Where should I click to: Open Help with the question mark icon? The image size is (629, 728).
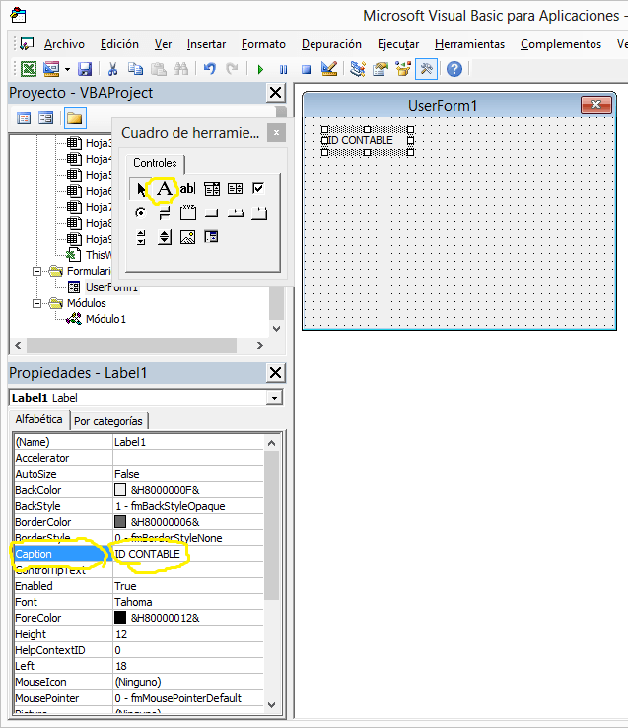click(x=454, y=69)
